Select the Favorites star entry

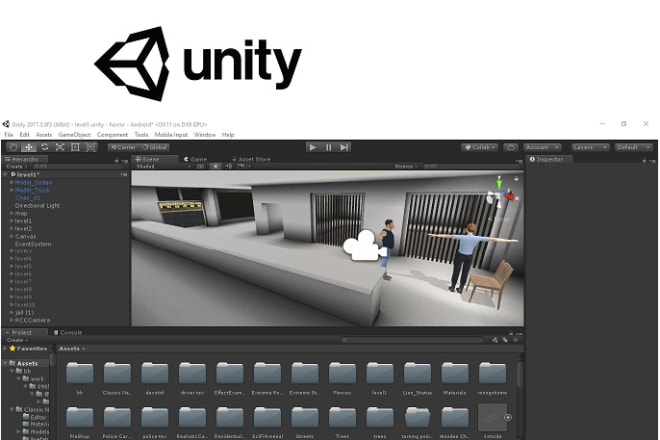pos(27,349)
